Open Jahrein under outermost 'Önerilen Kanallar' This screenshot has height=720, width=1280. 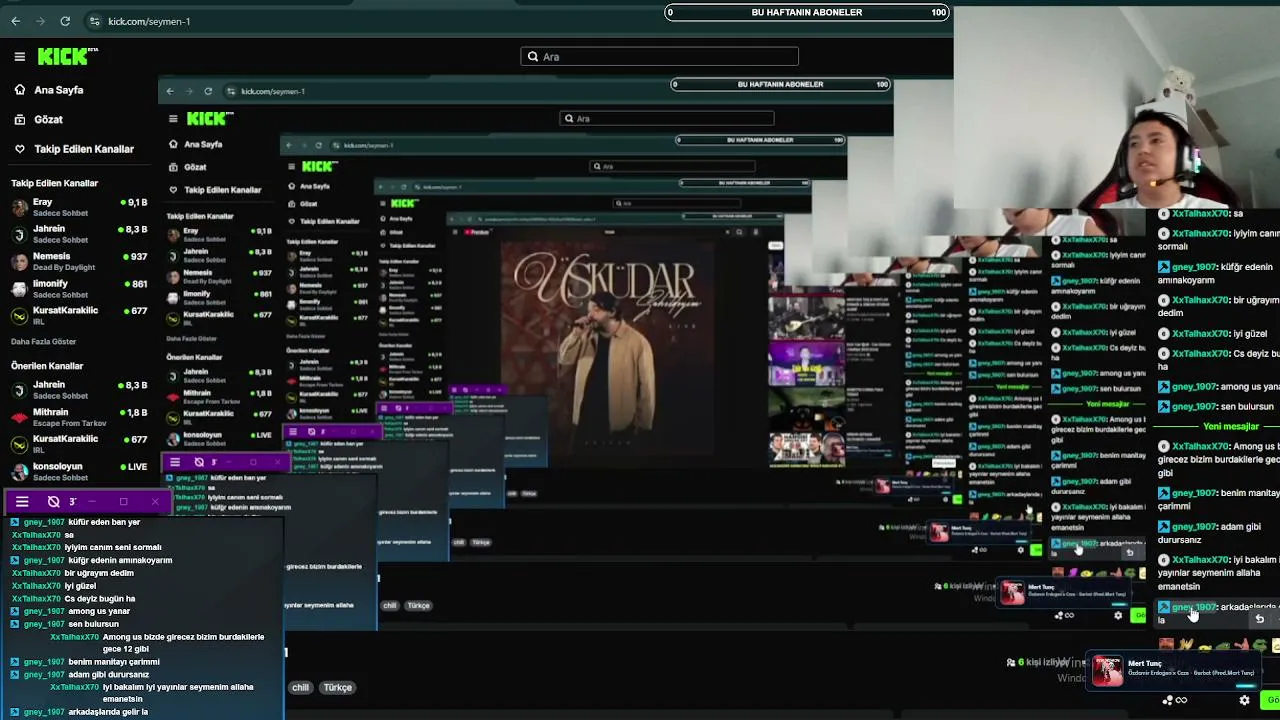[79, 390]
